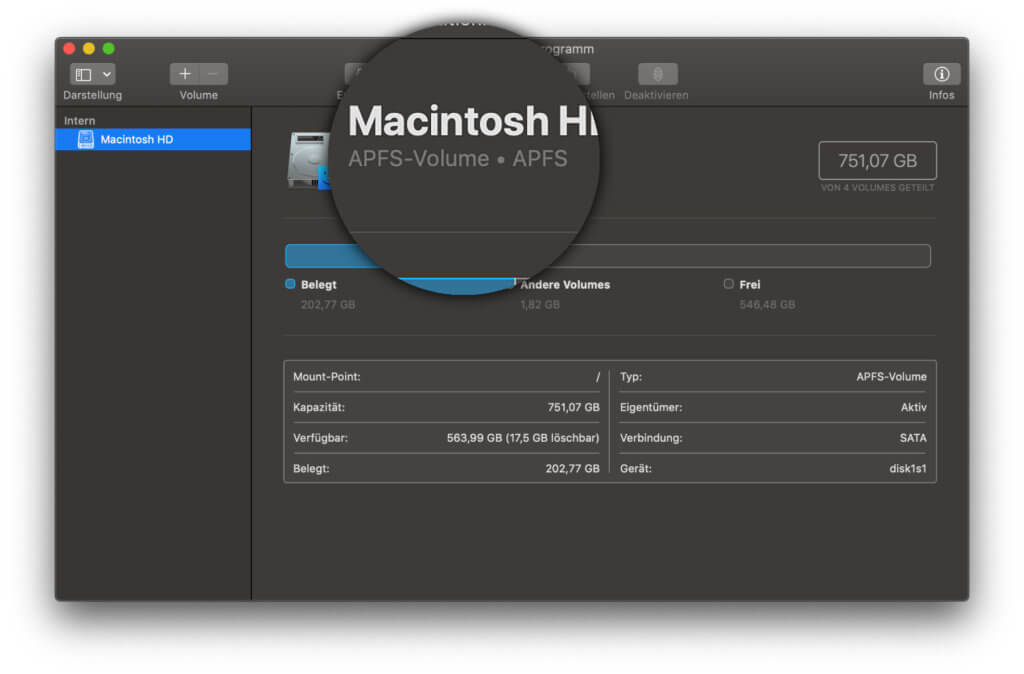Add a volume with the plus button
1024x674 pixels.
(x=185, y=74)
